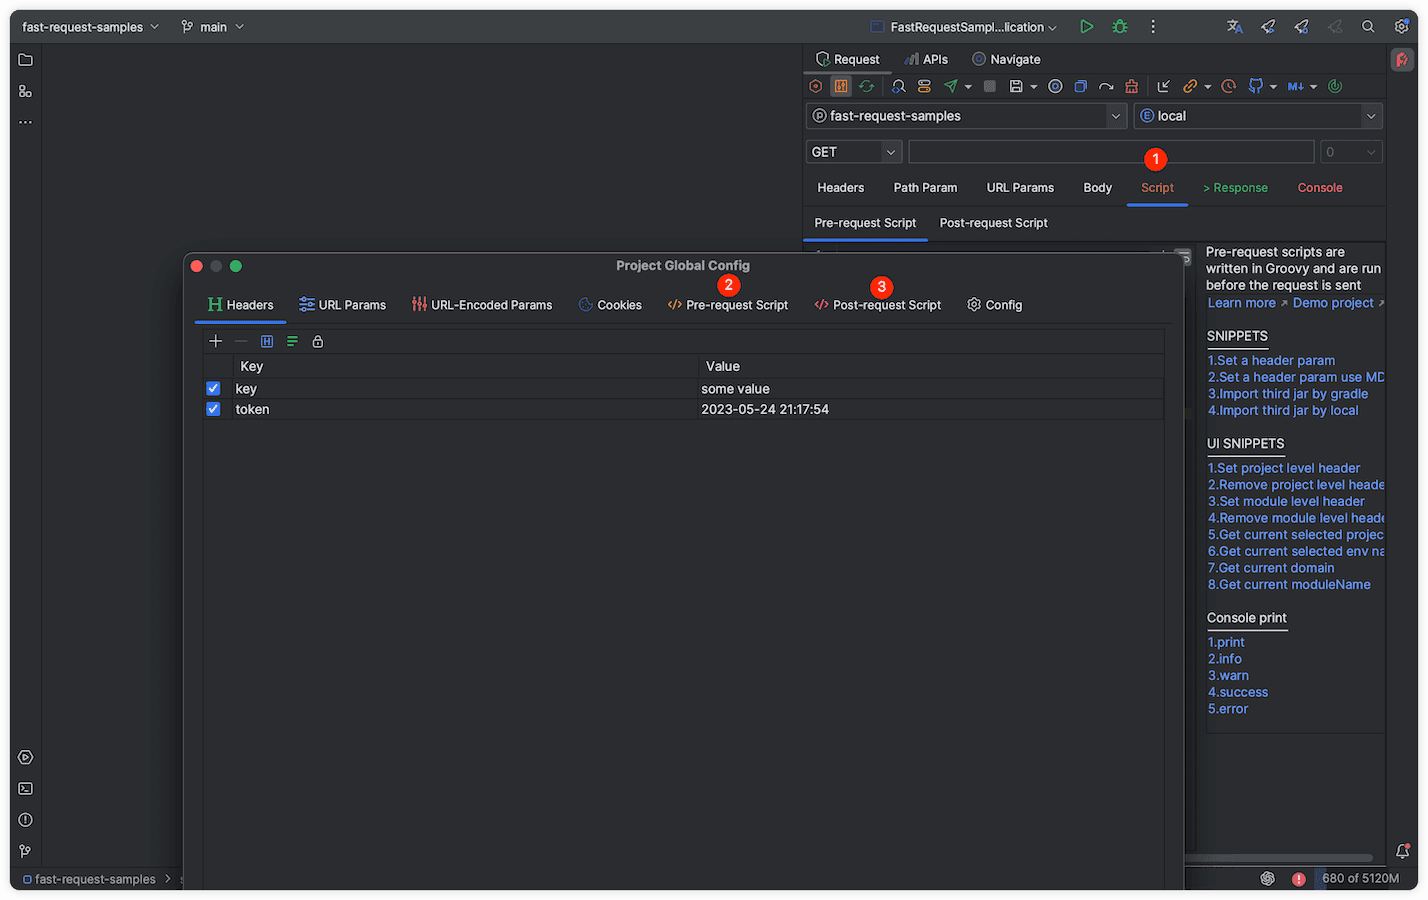Click the GitHub octocat toolbar icon

1256,87
